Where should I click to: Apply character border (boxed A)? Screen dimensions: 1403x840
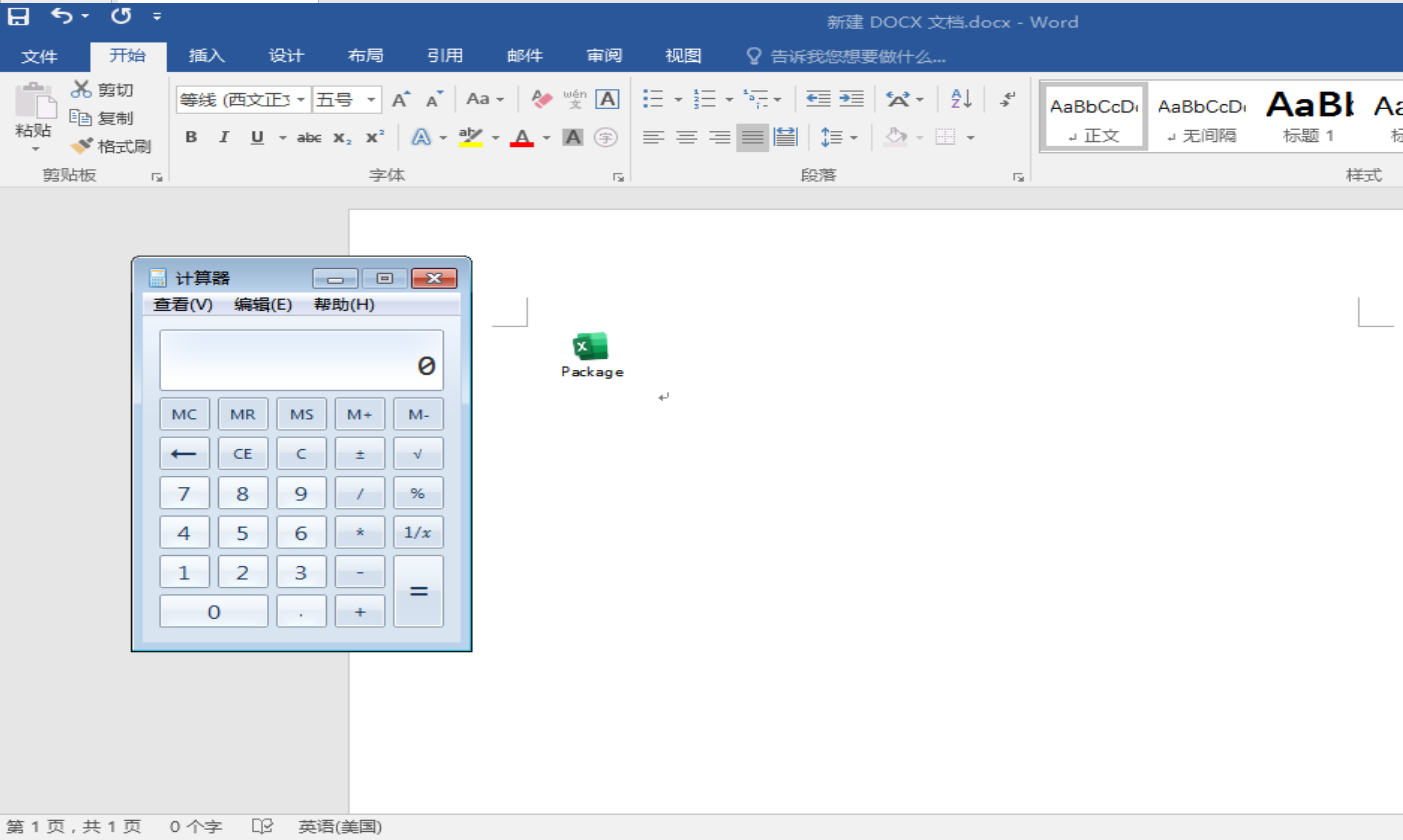(x=607, y=99)
